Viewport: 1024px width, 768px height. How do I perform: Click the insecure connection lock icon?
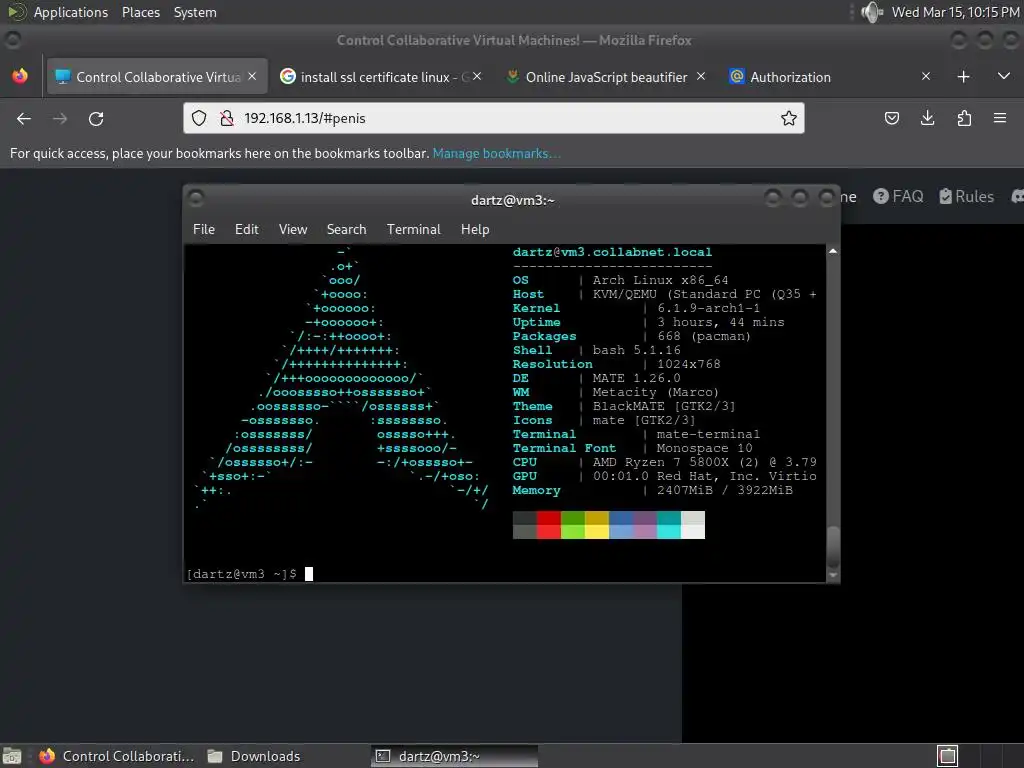coord(227,118)
